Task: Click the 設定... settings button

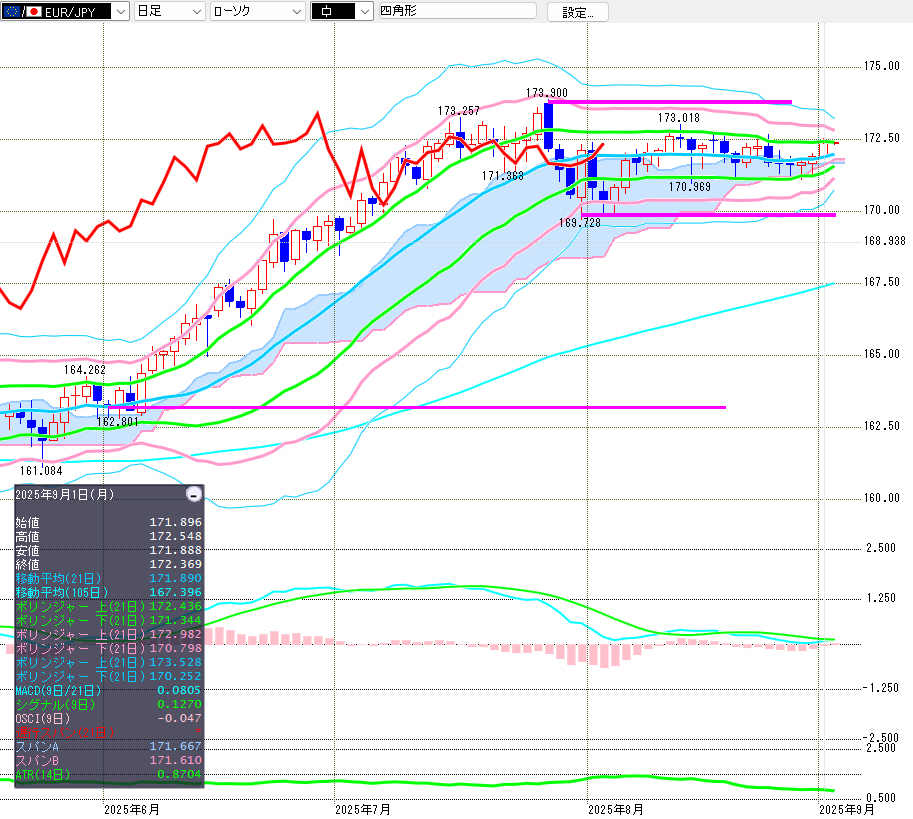Action: coord(578,12)
